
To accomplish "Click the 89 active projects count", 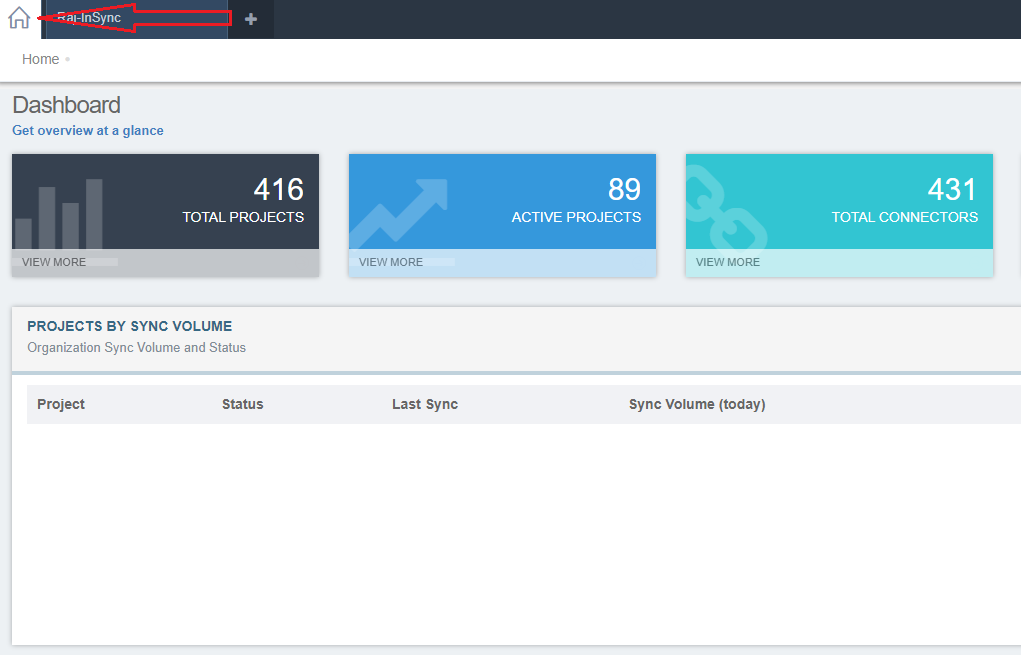I will 624,189.
